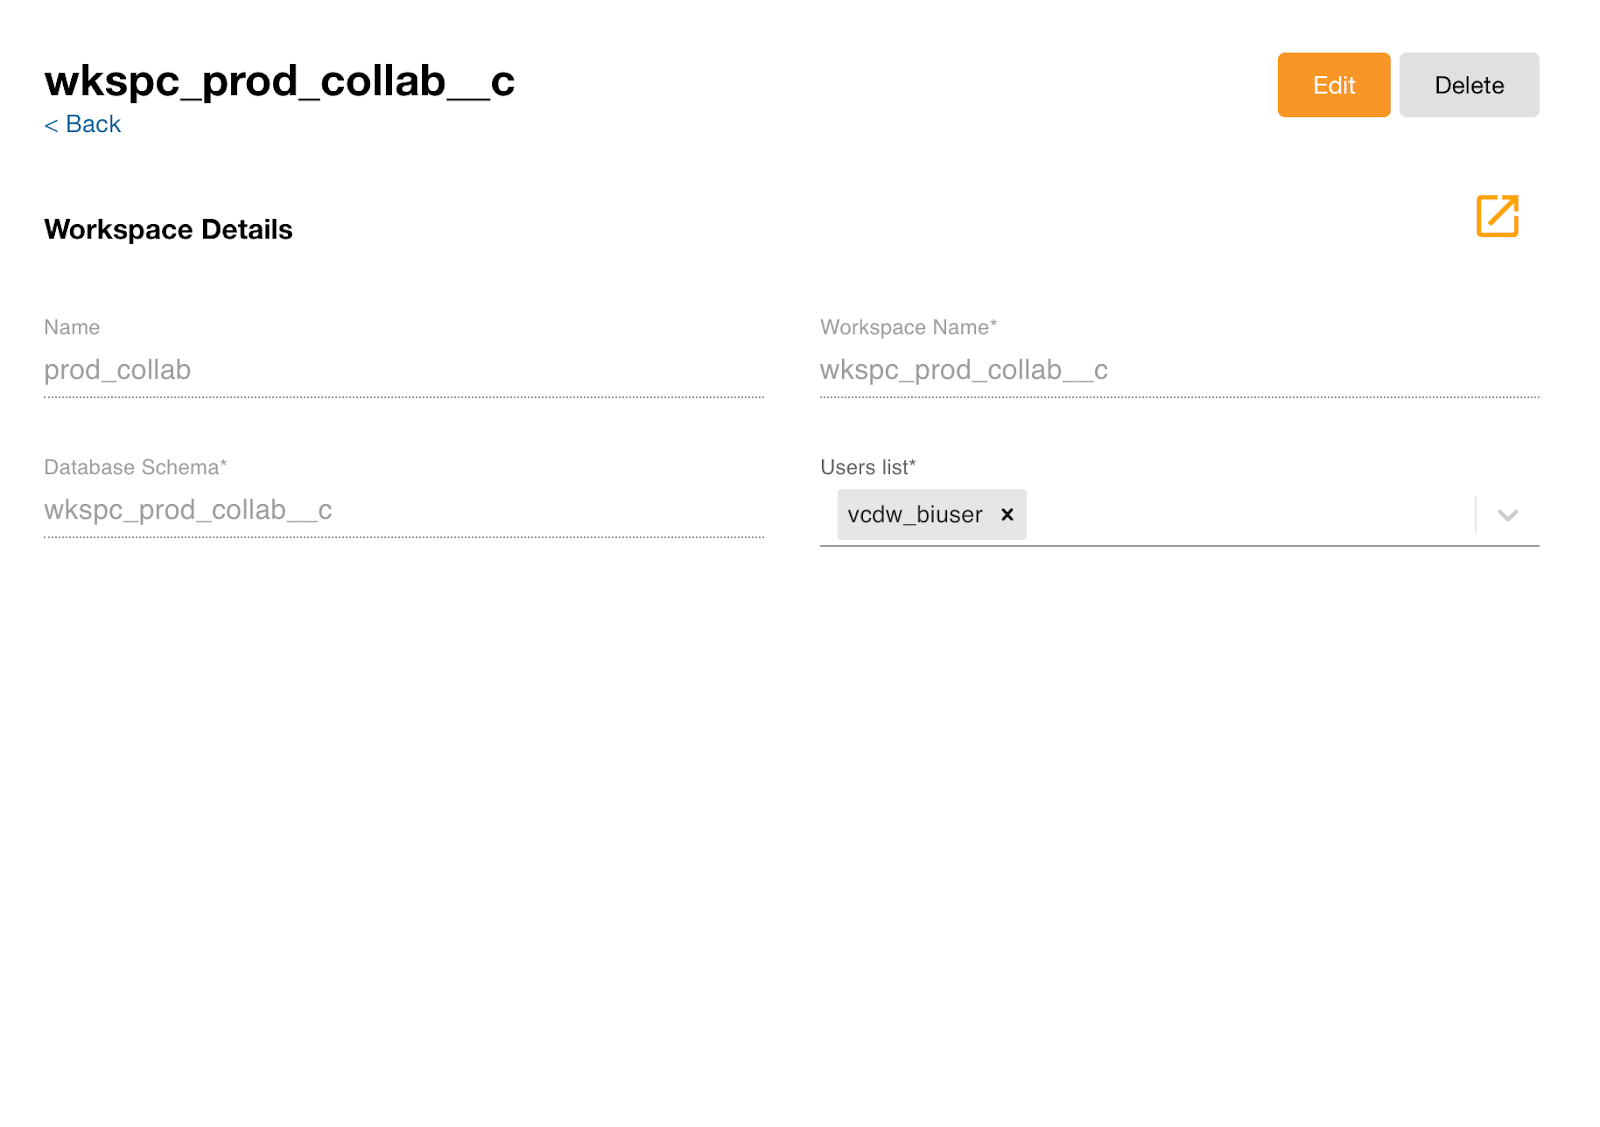Click the Database Schema* label
Image resolution: width=1600 pixels, height=1127 pixels.
tap(135, 467)
